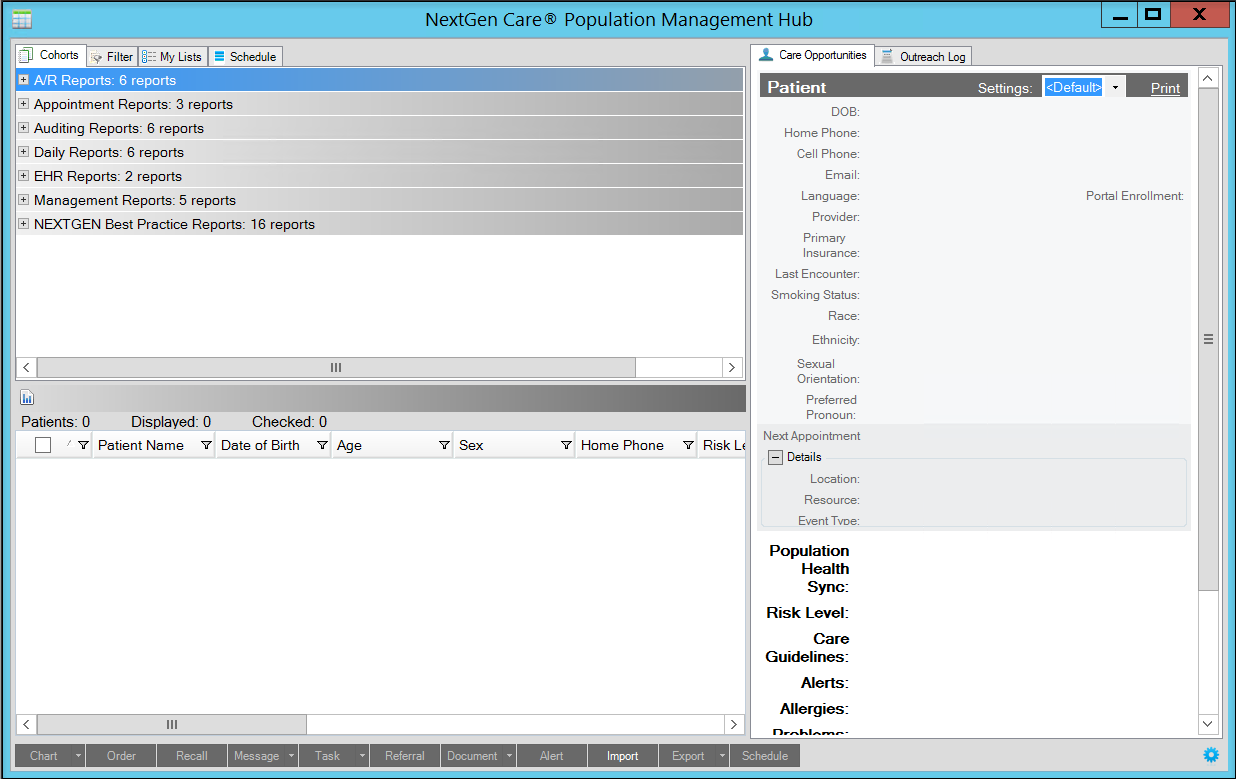Viewport: 1236px width, 779px height.
Task: Expand NEXTGEN Best Practice Reports group
Action: click(23, 224)
